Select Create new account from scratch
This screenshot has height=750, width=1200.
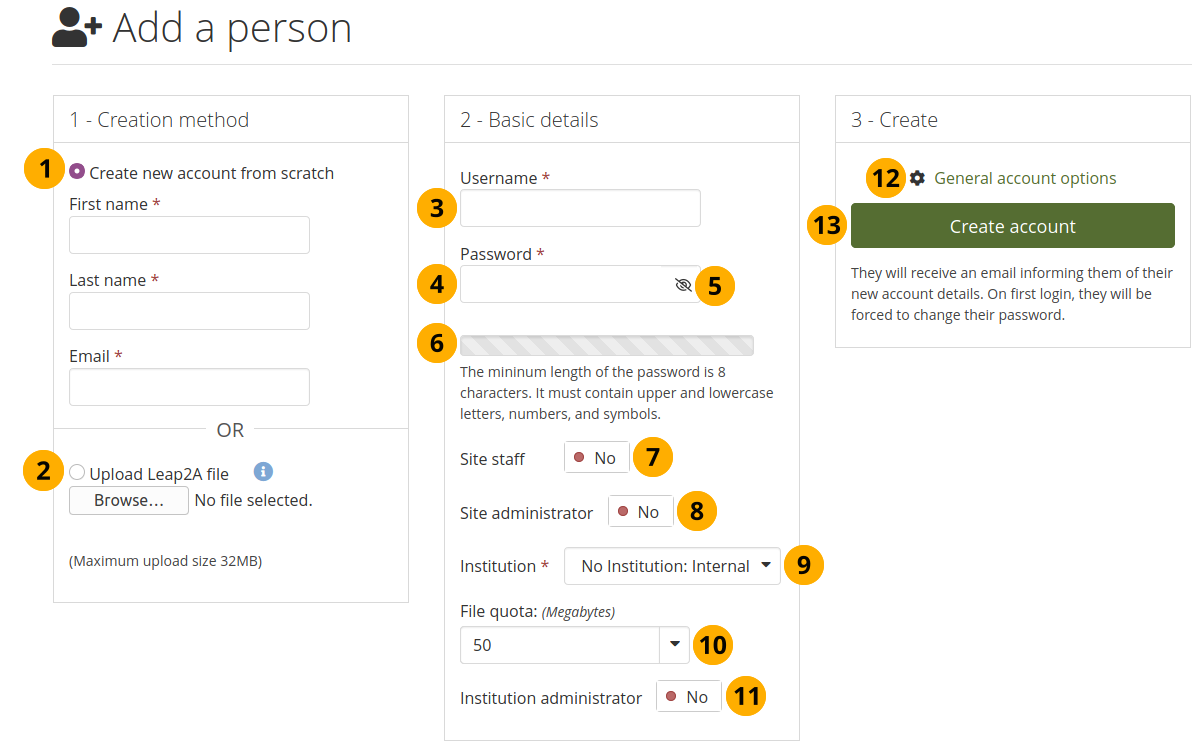[77, 172]
